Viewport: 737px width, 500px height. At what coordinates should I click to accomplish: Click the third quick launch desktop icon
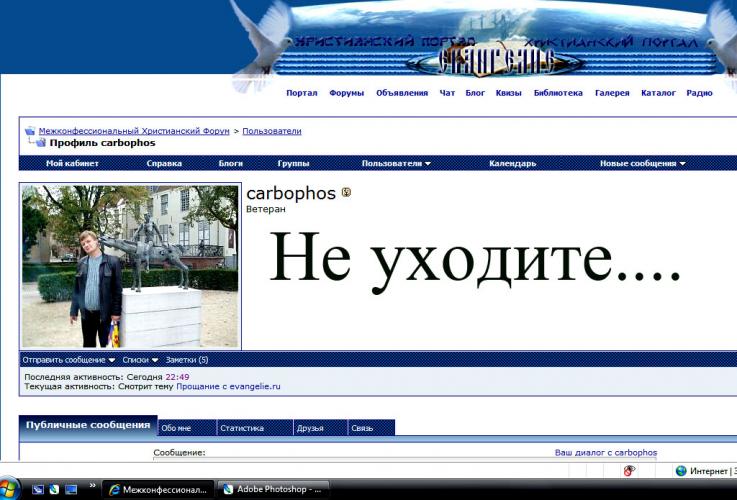pos(71,489)
